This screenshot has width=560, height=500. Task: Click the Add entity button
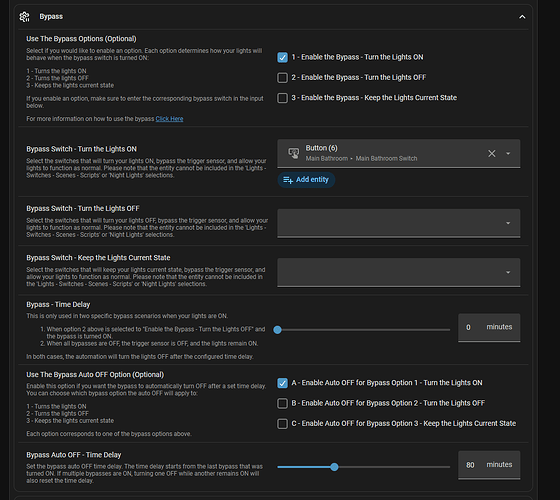click(306, 180)
